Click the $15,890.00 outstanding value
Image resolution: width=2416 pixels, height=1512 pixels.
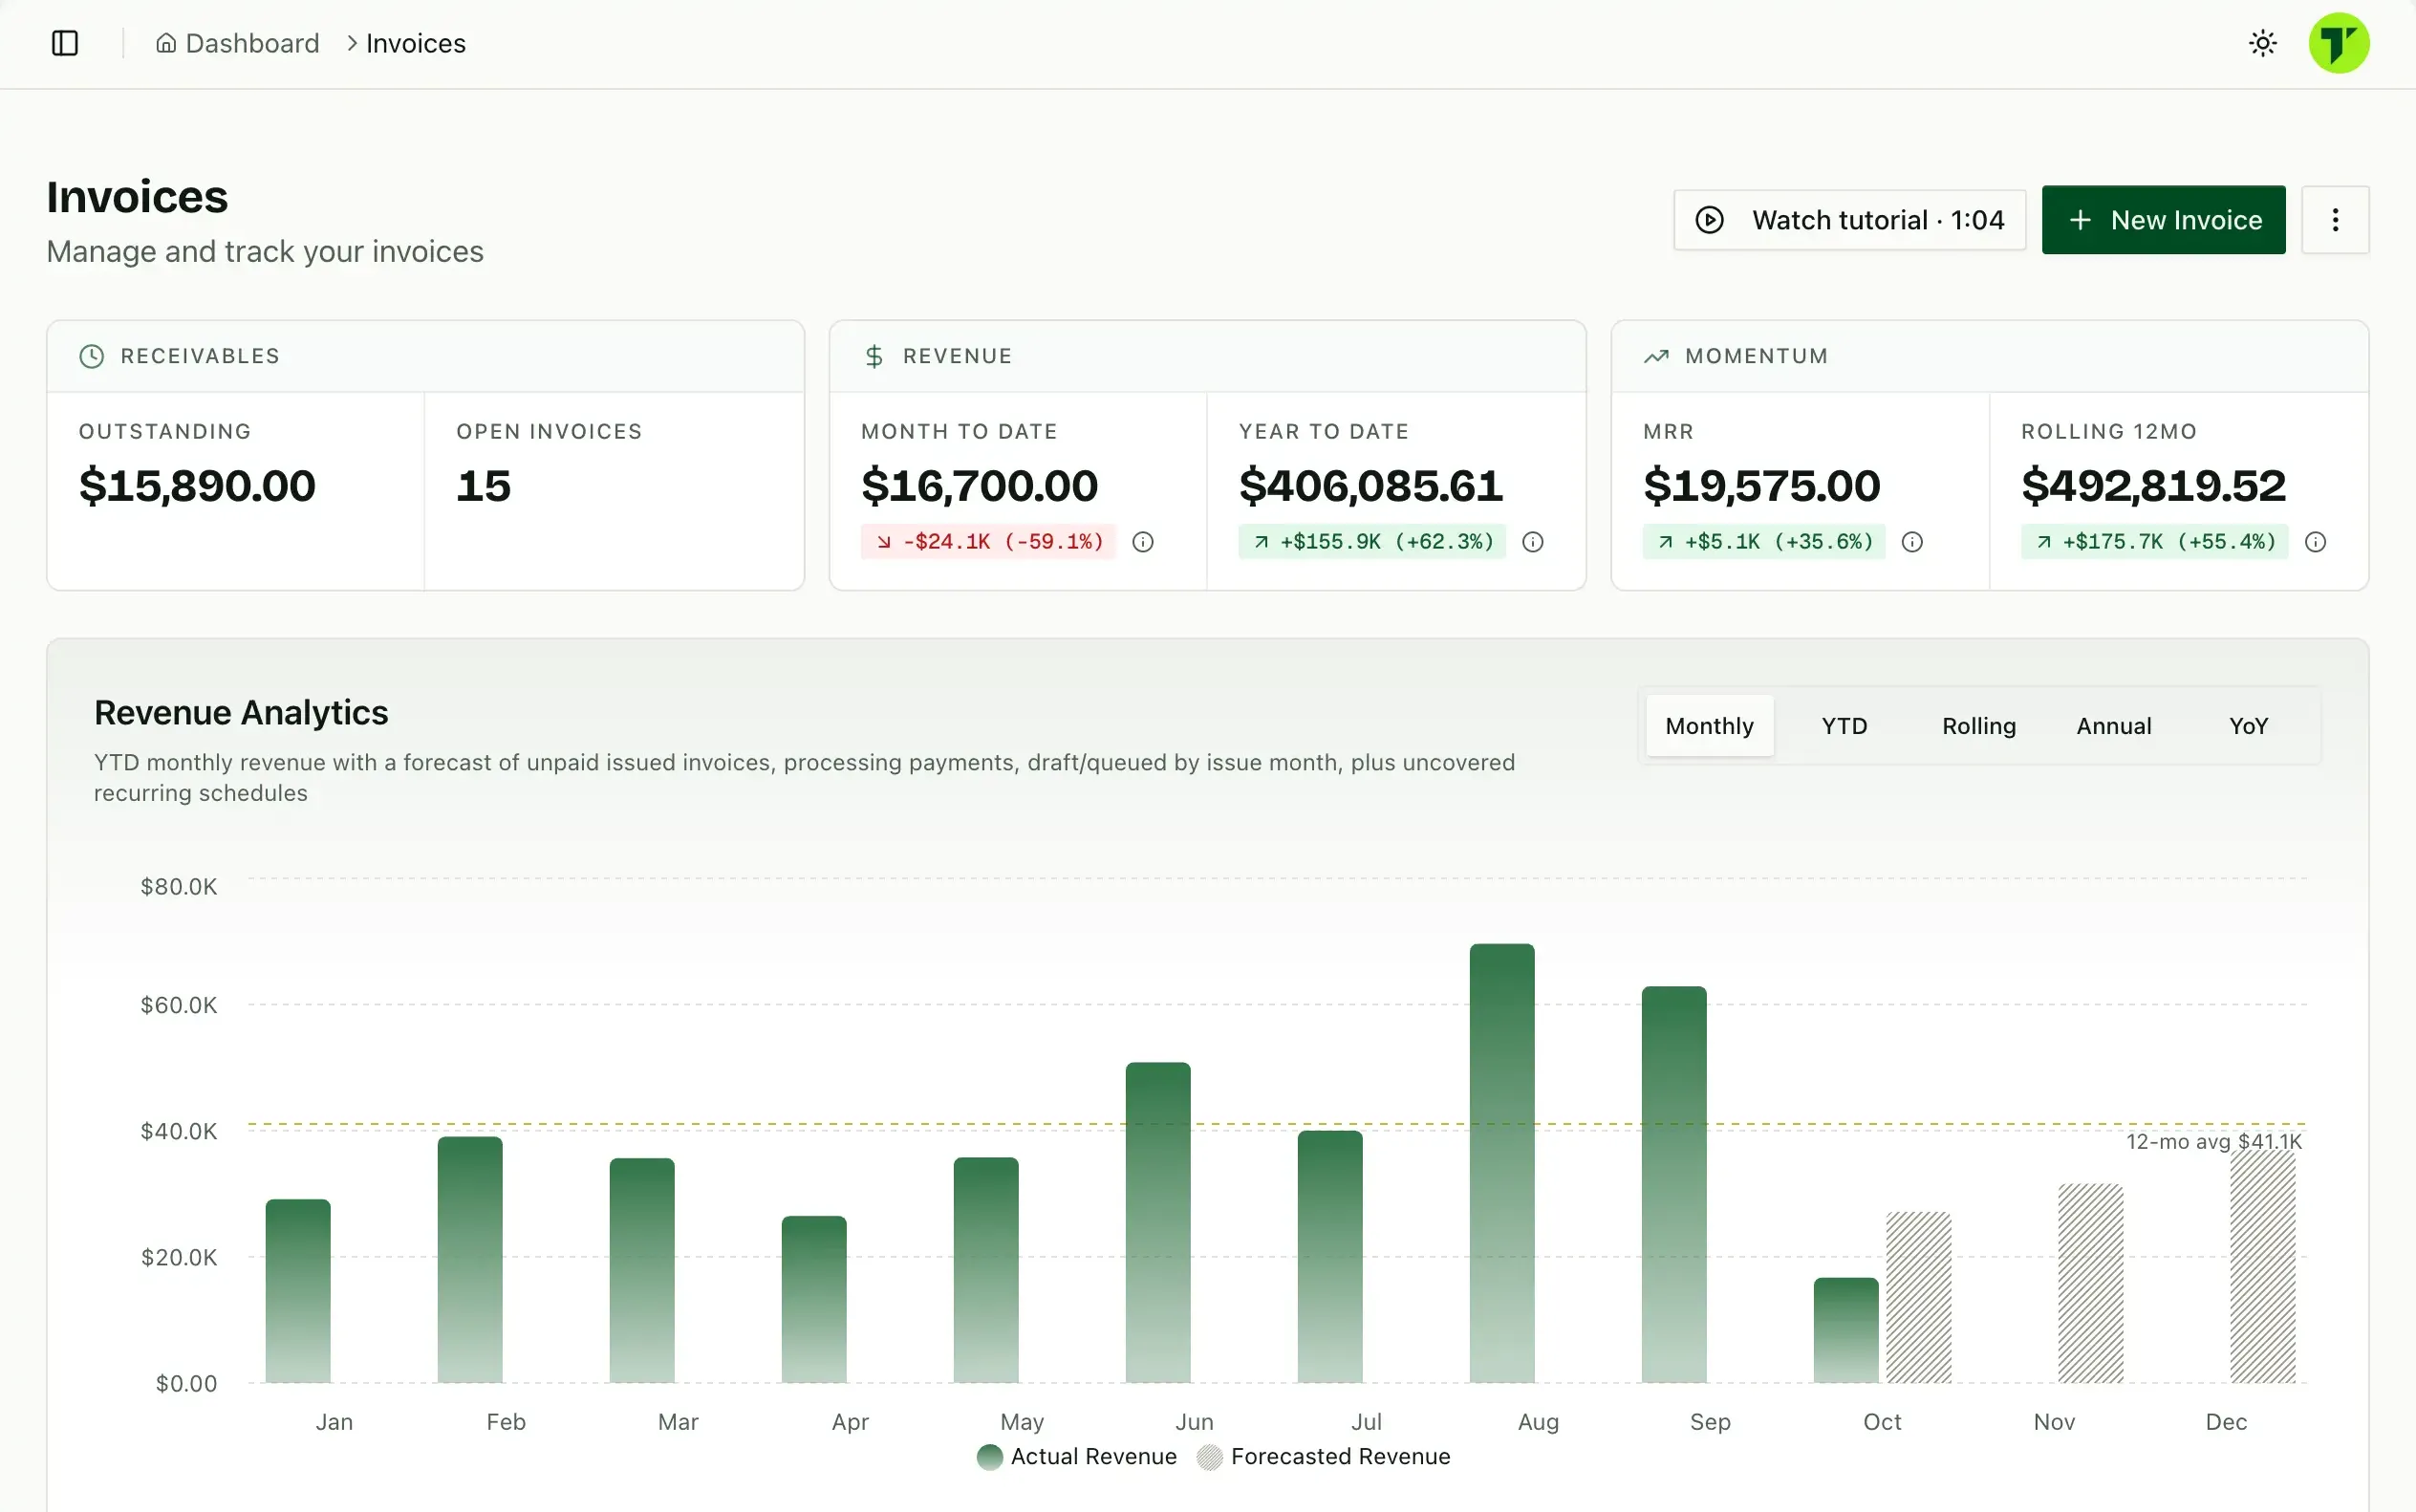pyautogui.click(x=197, y=486)
